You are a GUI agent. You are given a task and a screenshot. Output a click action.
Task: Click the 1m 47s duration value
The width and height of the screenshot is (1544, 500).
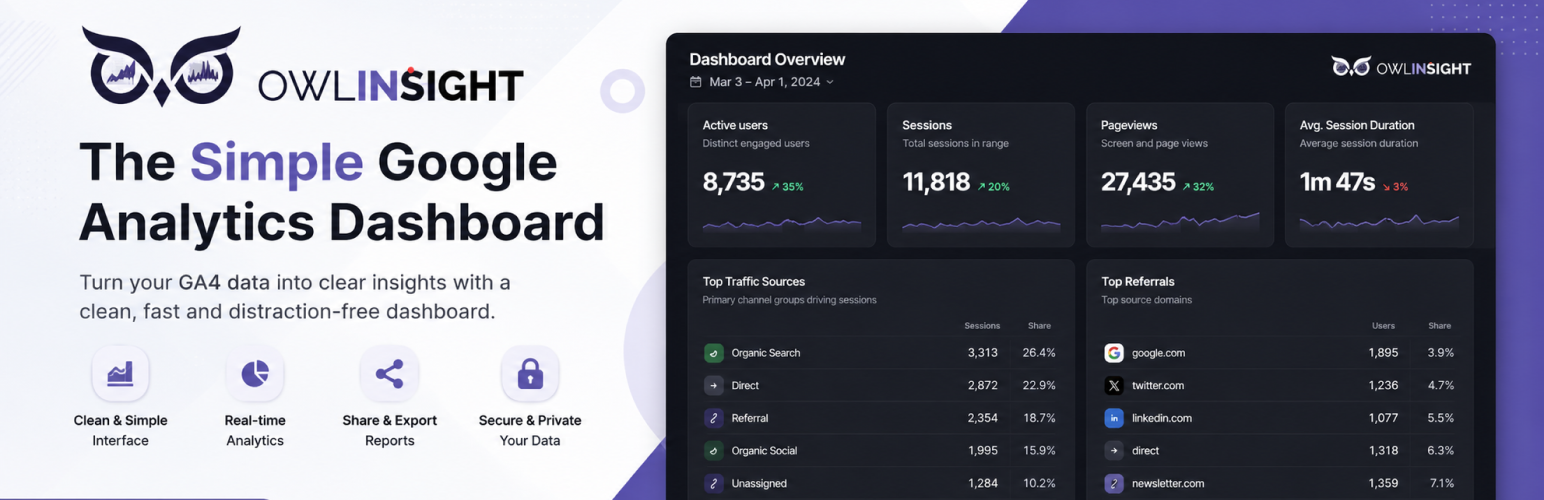click(1337, 182)
